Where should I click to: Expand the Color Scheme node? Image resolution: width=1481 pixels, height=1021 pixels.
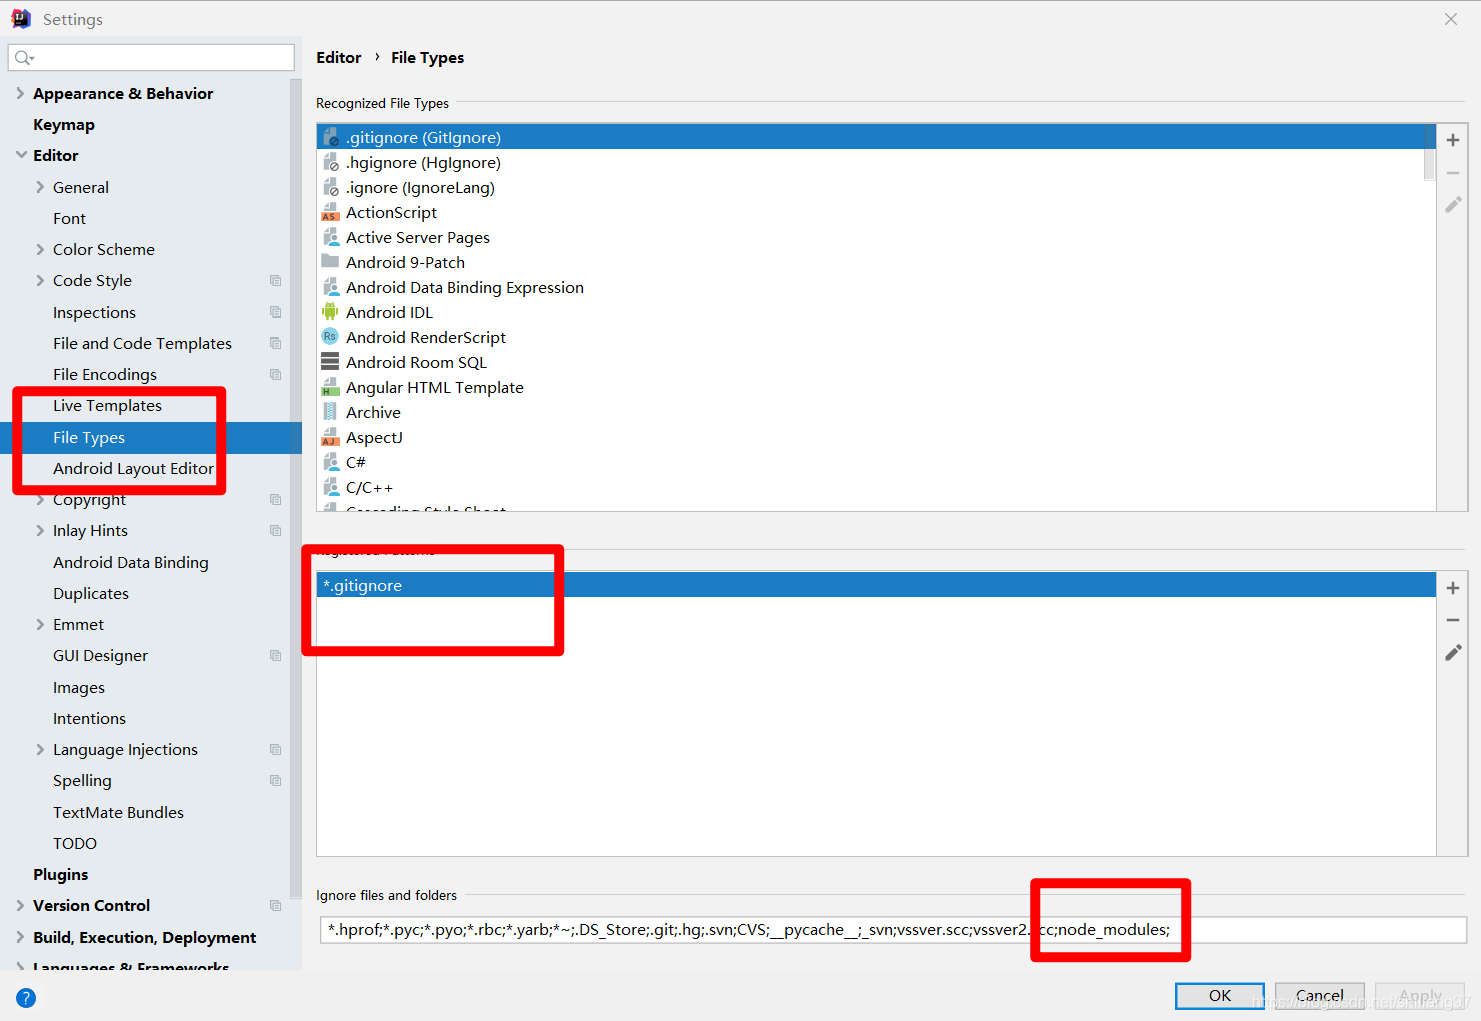pyautogui.click(x=40, y=249)
